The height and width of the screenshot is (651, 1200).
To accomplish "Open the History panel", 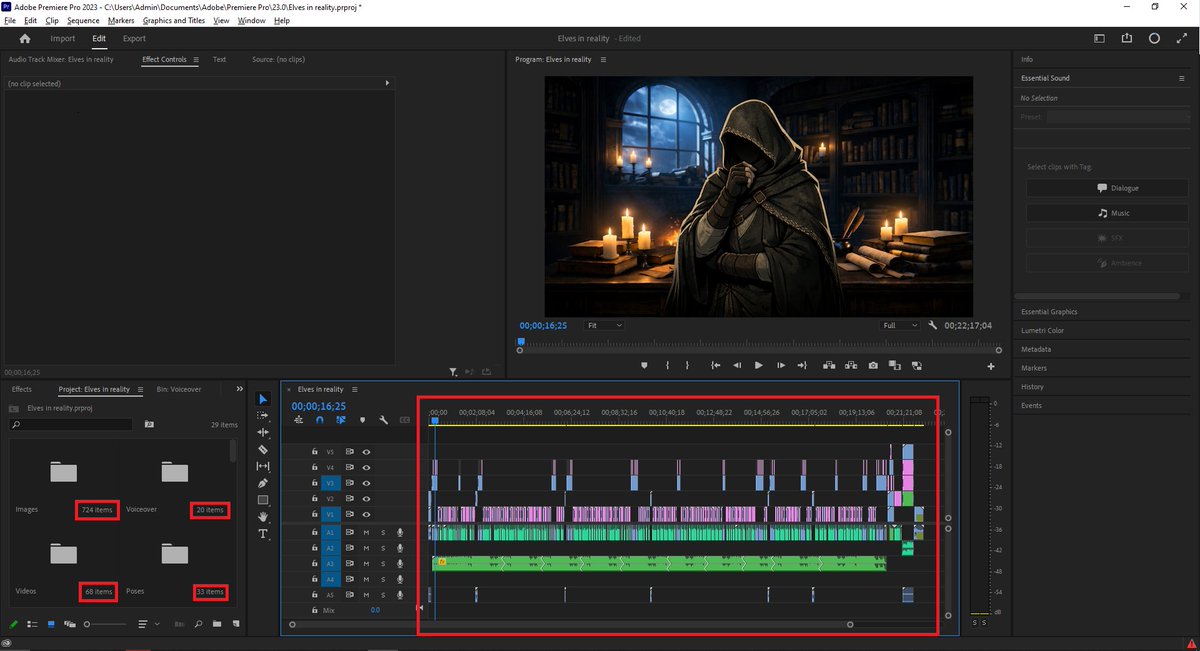I will pos(1032,387).
